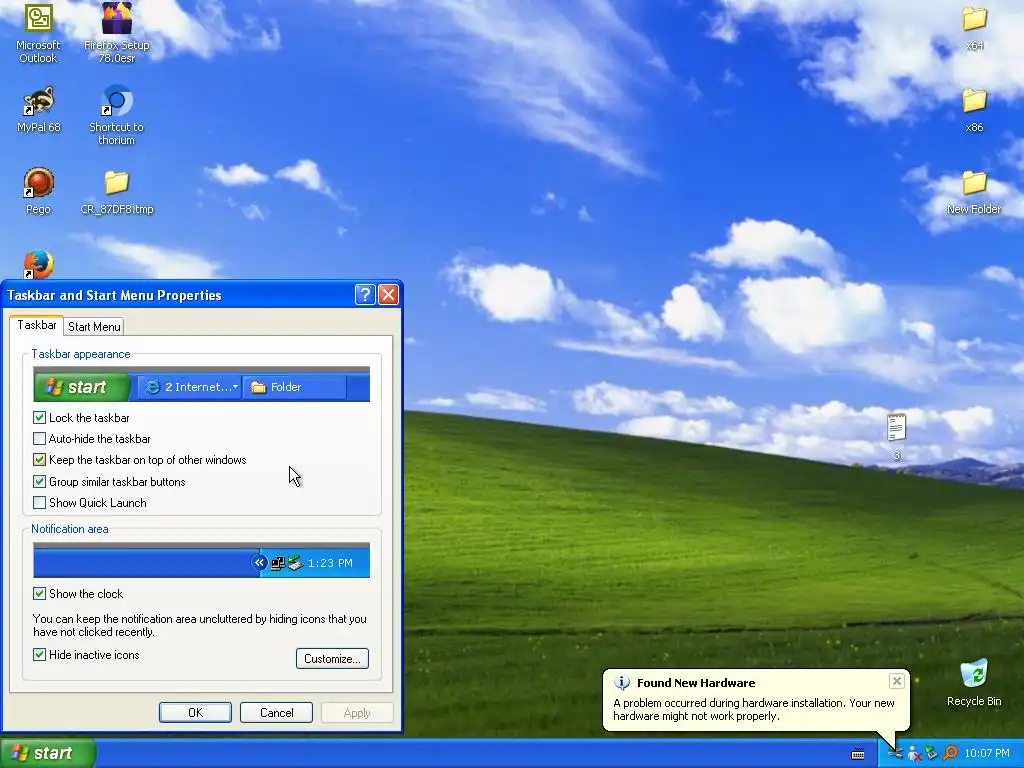Select the CR_87DF8.tmp folder icon

(x=117, y=192)
